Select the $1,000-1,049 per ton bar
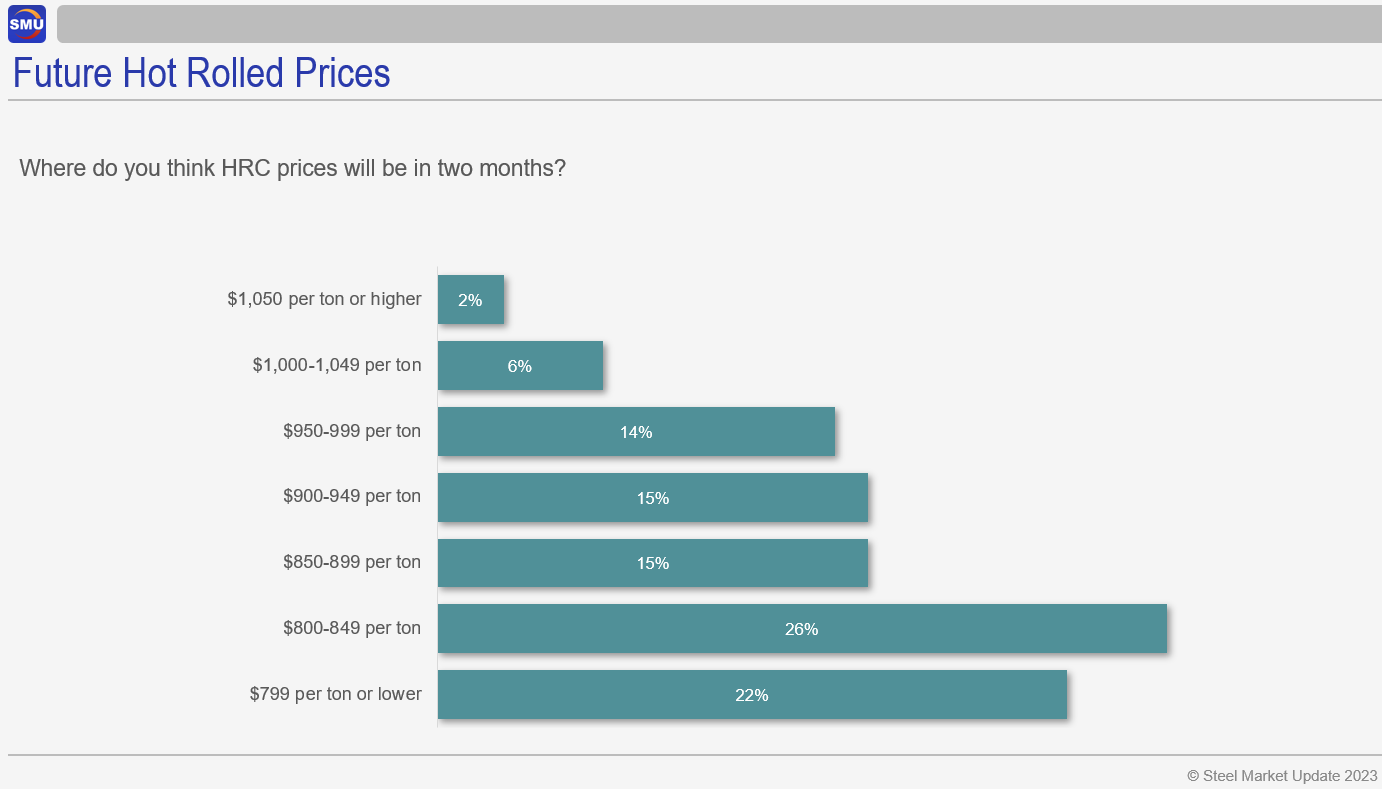The width and height of the screenshot is (1382, 789). [x=560, y=366]
